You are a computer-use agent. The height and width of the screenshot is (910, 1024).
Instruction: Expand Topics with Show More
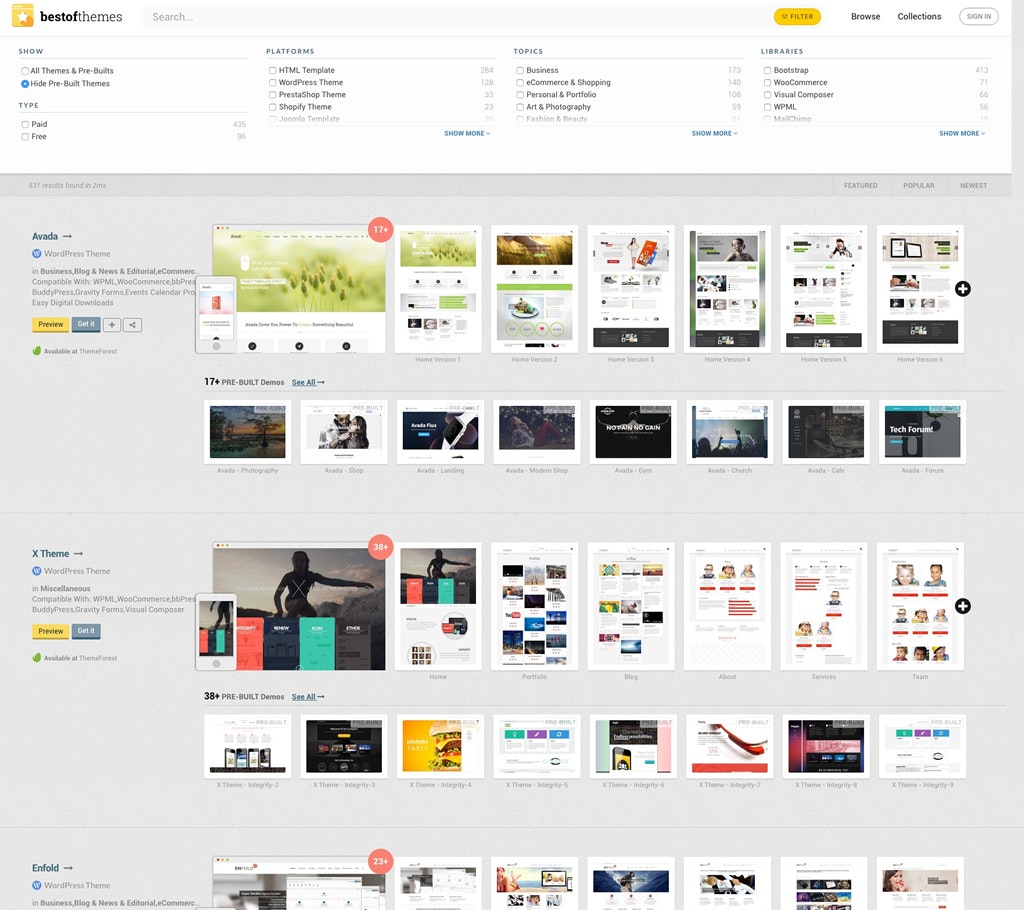(714, 133)
